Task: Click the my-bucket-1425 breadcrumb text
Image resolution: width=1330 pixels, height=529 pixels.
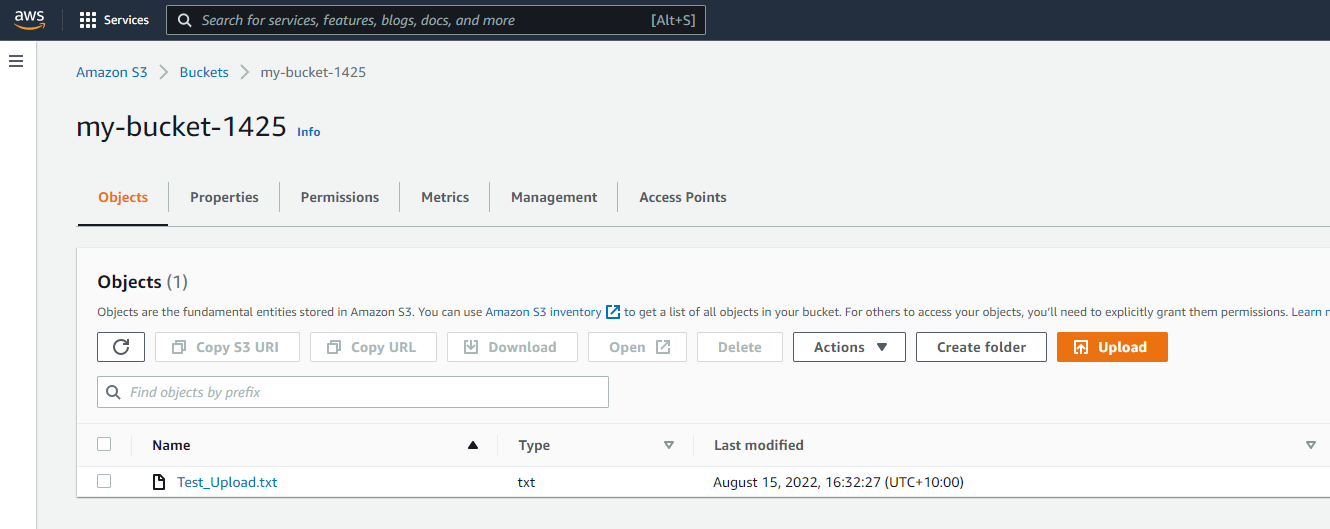Action: [313, 72]
